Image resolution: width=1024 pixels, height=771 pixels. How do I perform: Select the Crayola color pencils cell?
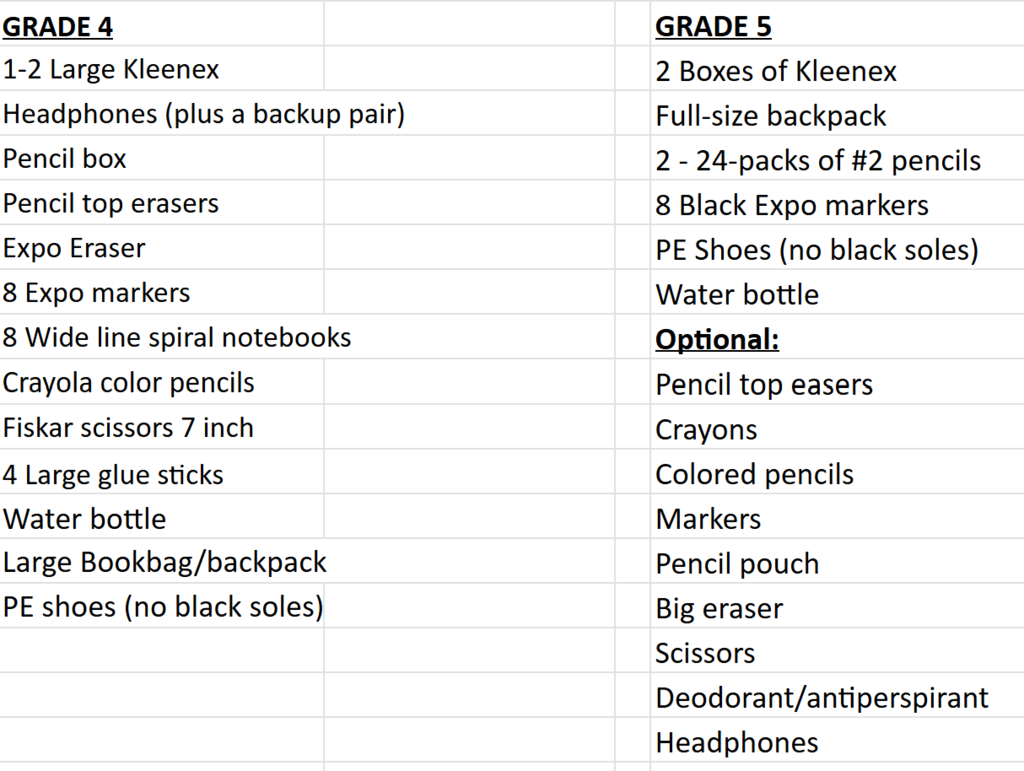pyautogui.click(x=161, y=382)
